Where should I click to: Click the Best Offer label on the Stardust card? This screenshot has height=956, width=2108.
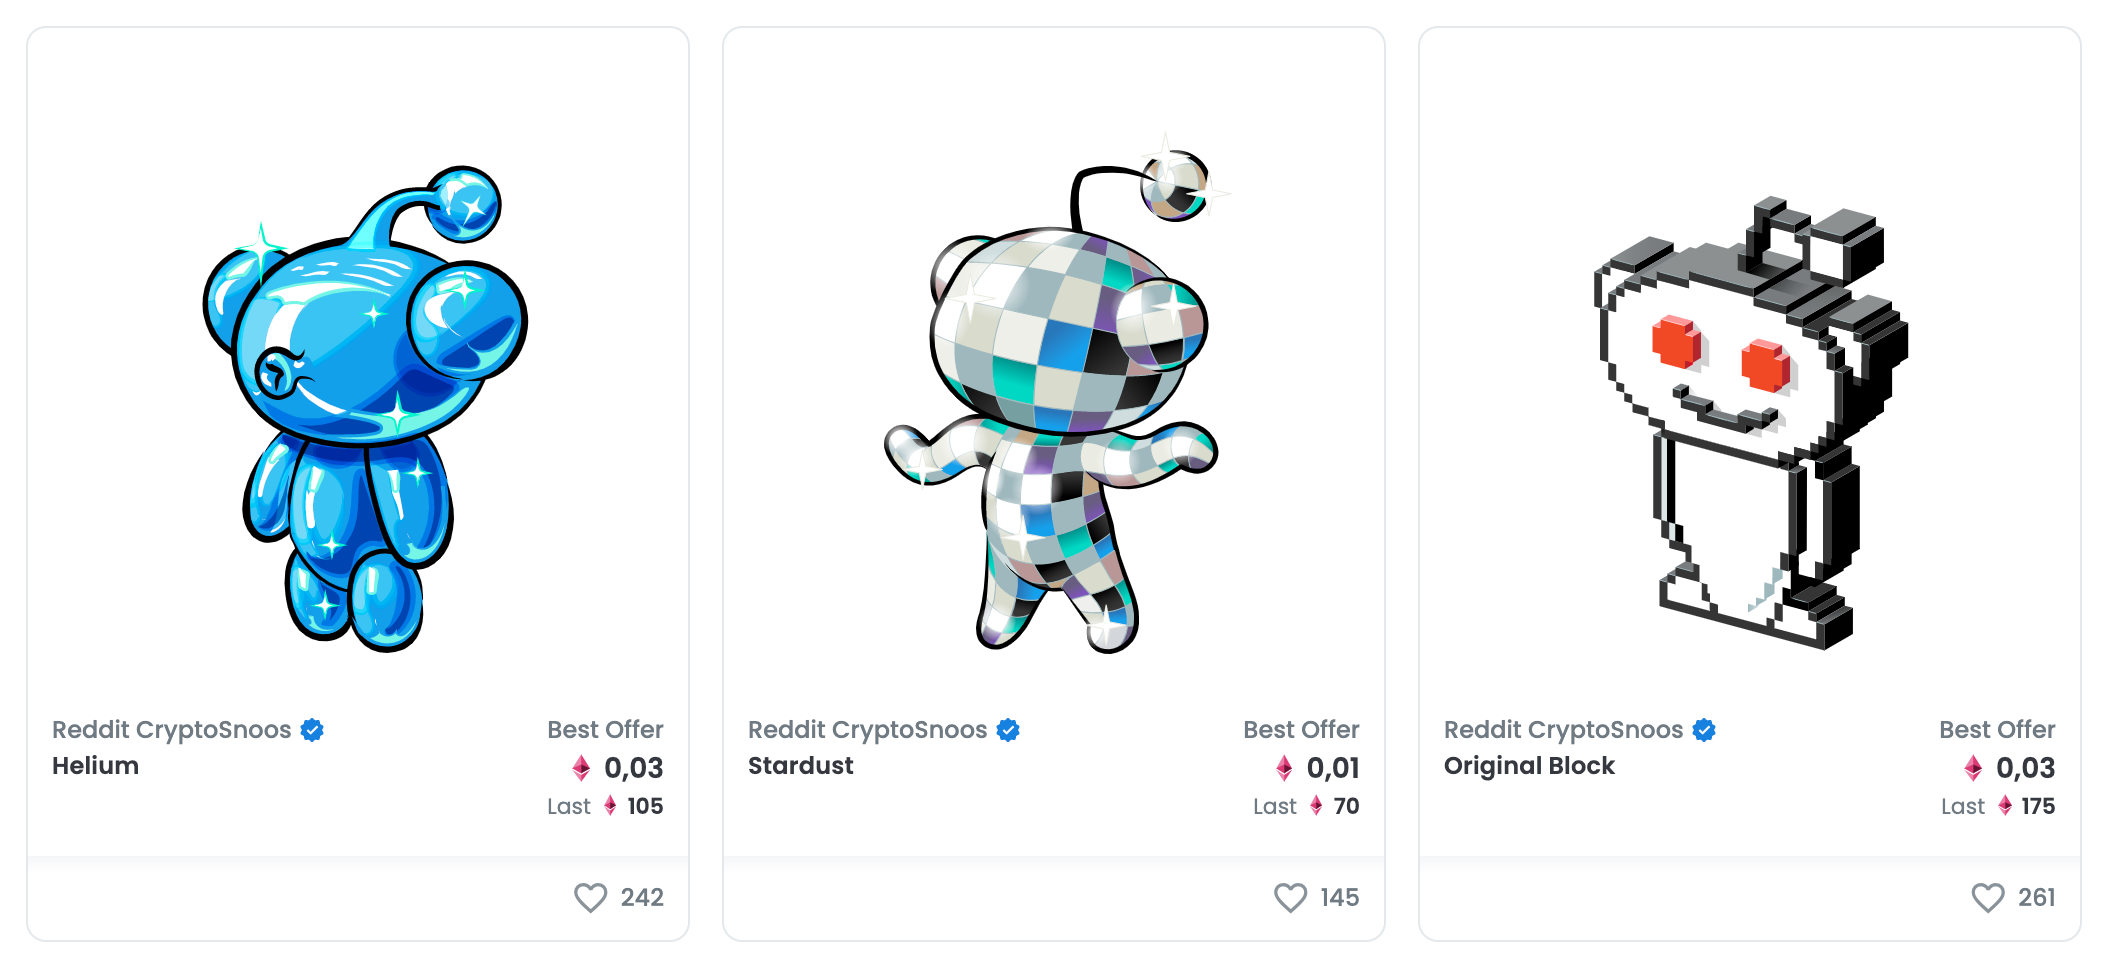(x=1302, y=730)
